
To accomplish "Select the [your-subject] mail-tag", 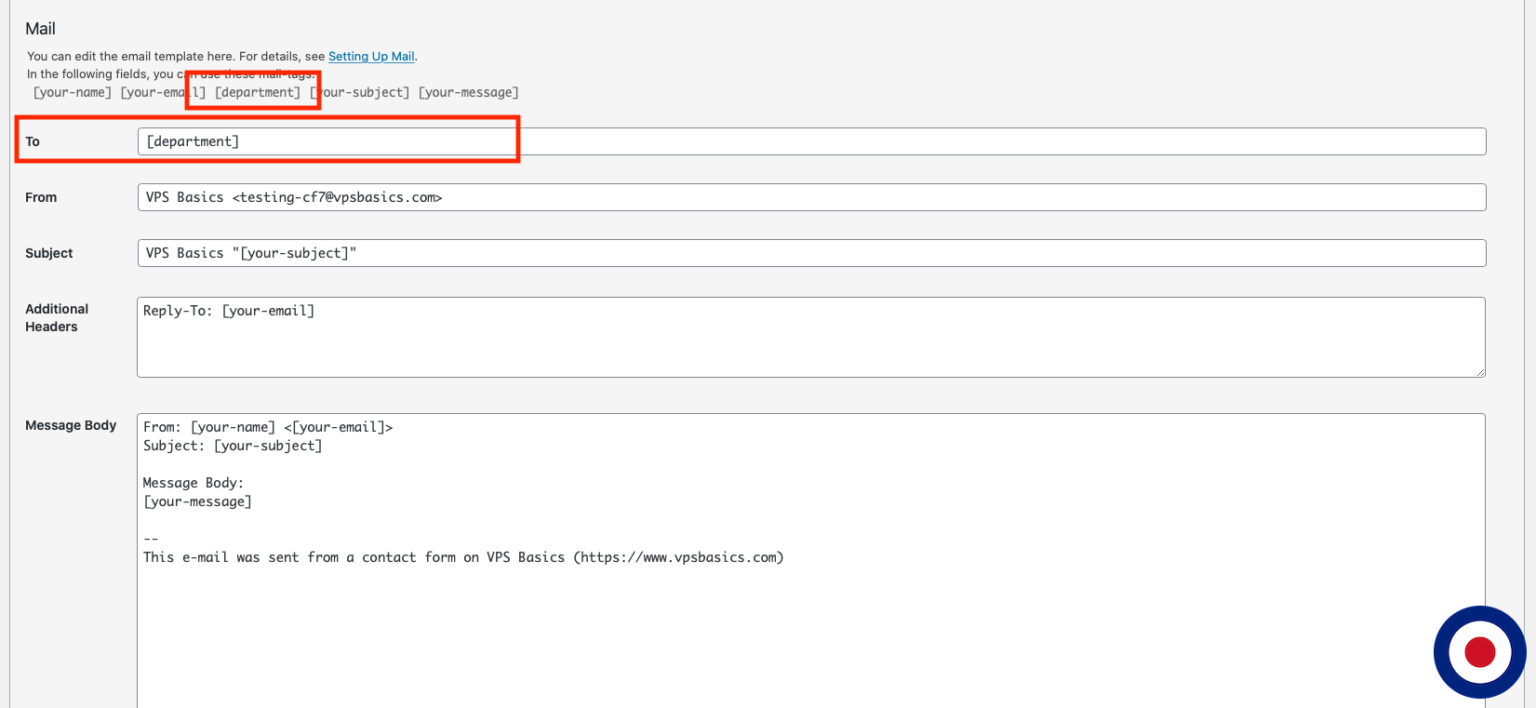I will (x=360, y=91).
